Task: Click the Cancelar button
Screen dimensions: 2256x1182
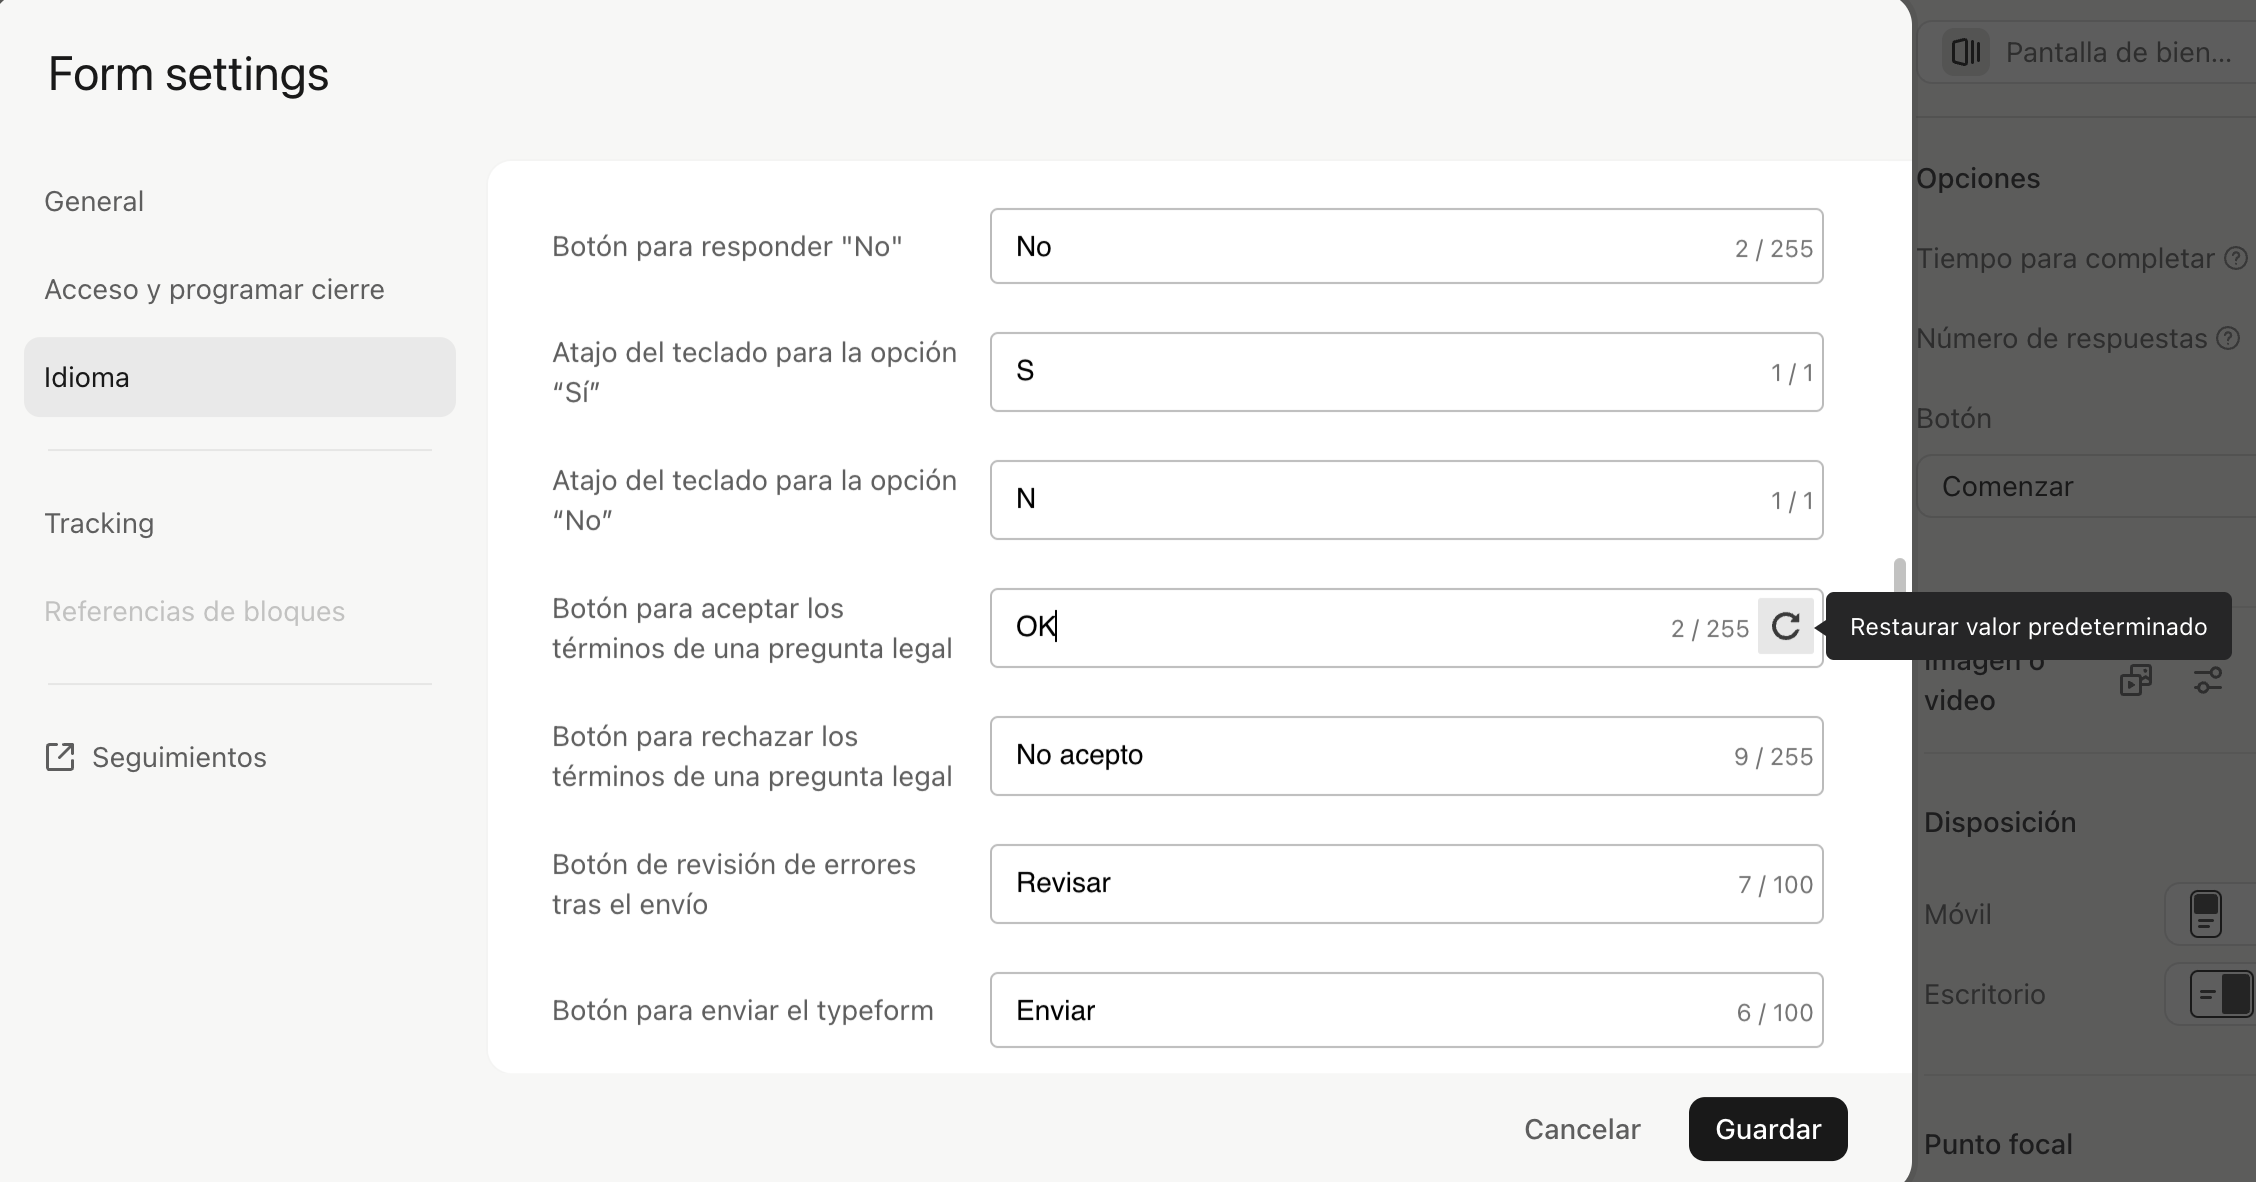Action: [x=1582, y=1129]
